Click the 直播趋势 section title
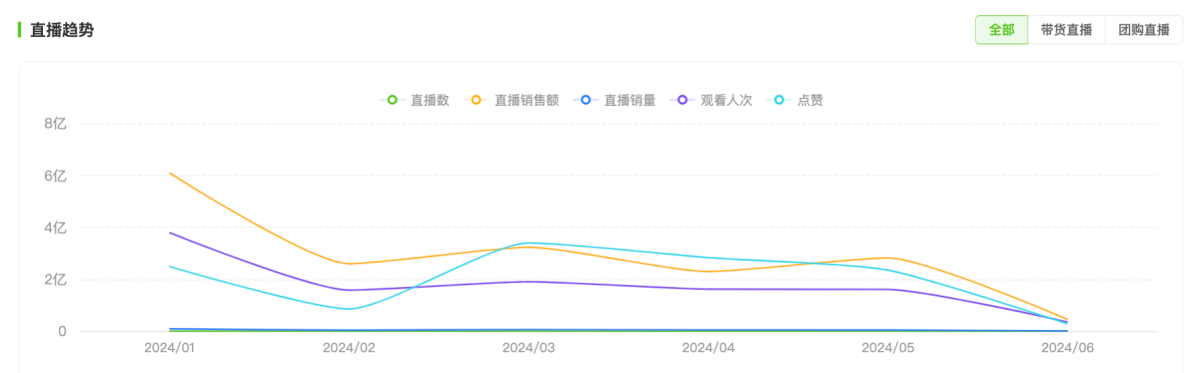 click(62, 30)
